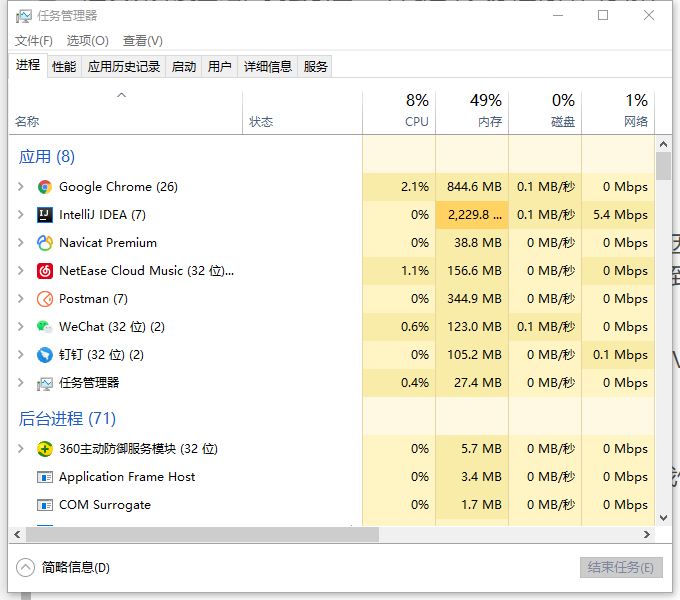This screenshot has height=600, width=680.
Task: Sort by the 状态 column header
Action: pos(302,112)
